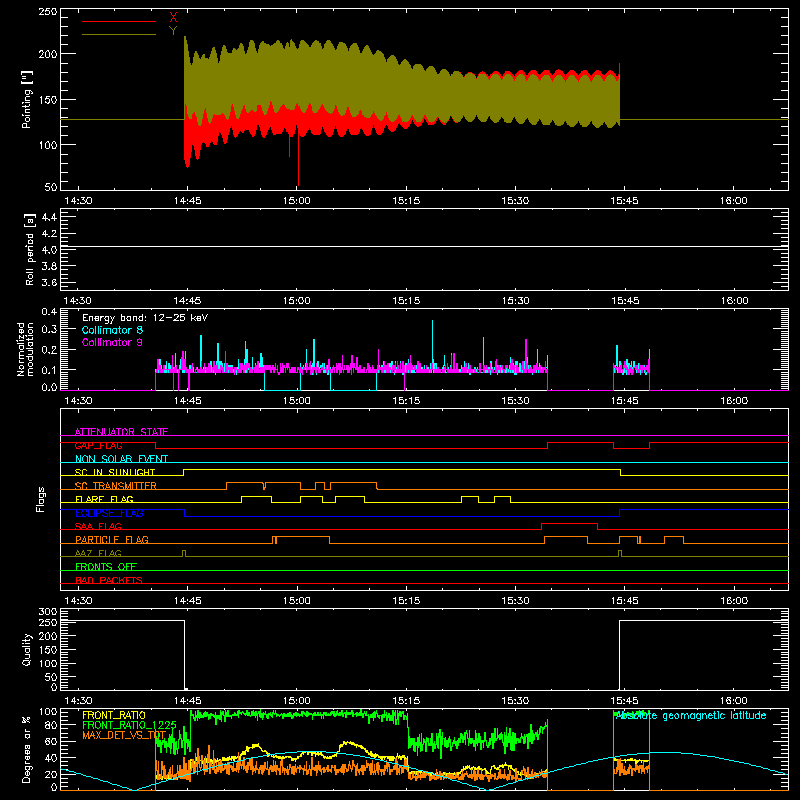The height and width of the screenshot is (800, 800).
Task: Click the SAA_FLAG label
Action: (98, 526)
